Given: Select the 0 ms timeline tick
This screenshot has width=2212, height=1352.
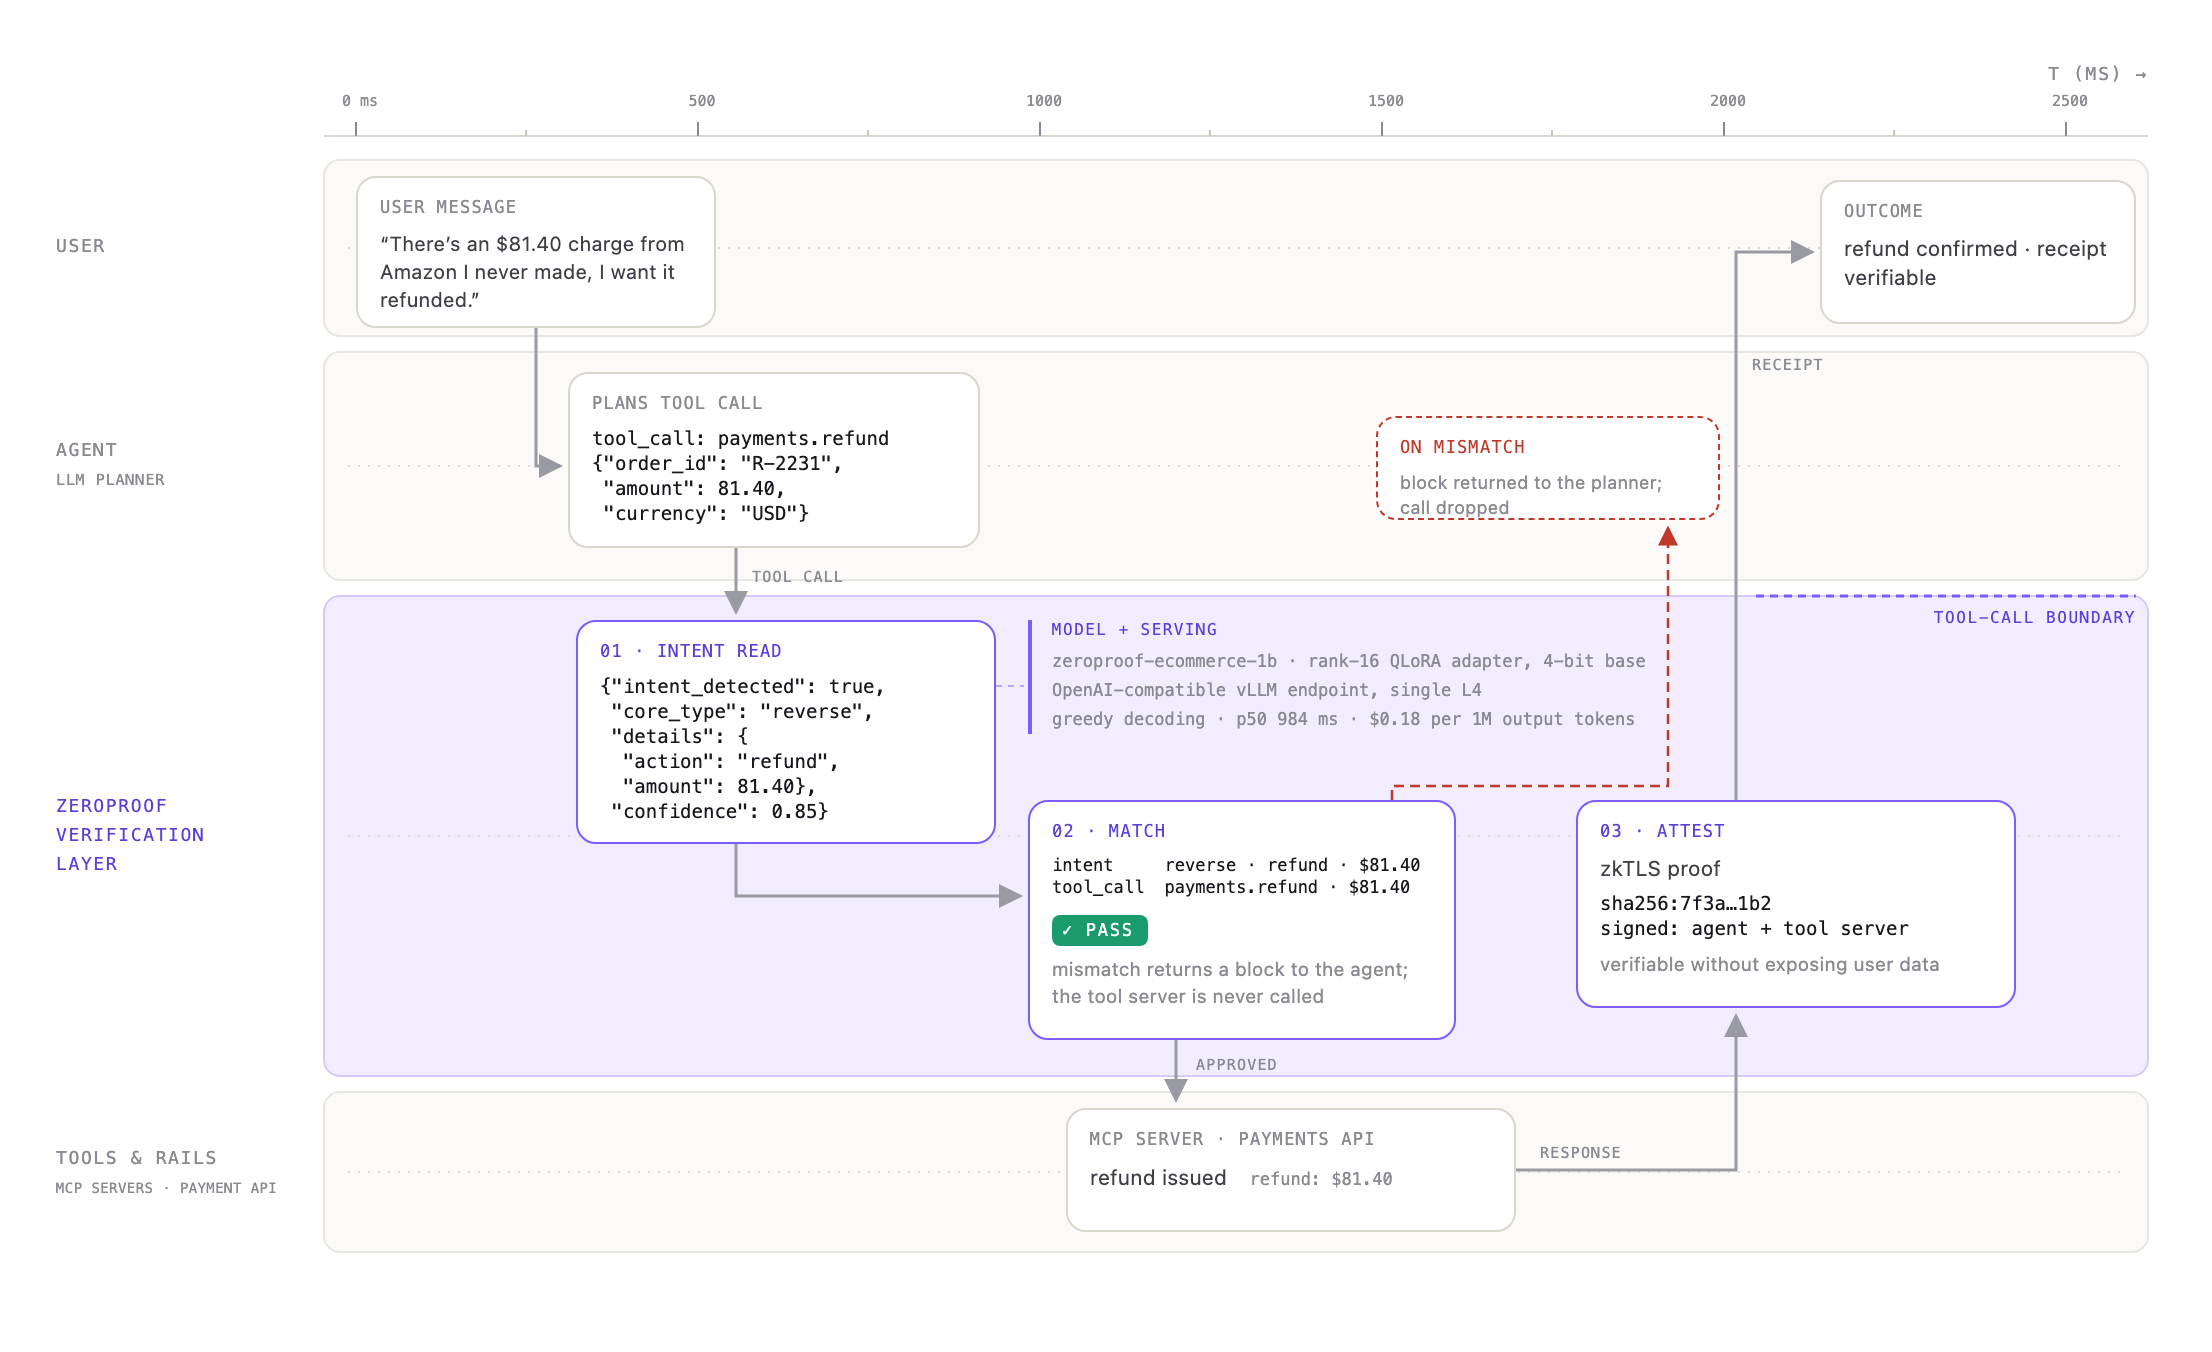Looking at the screenshot, I should coord(359,101).
